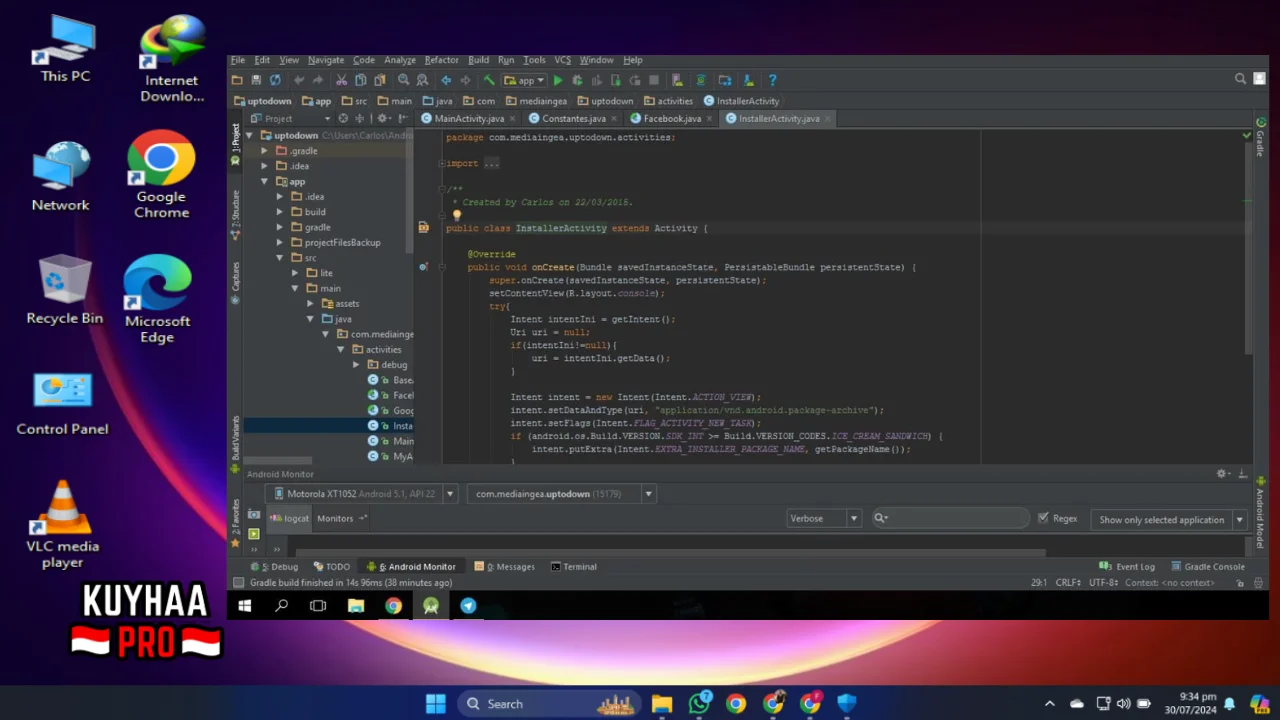Click the Project panel settings gear icon
The width and height of the screenshot is (1280, 720).
coord(382,118)
